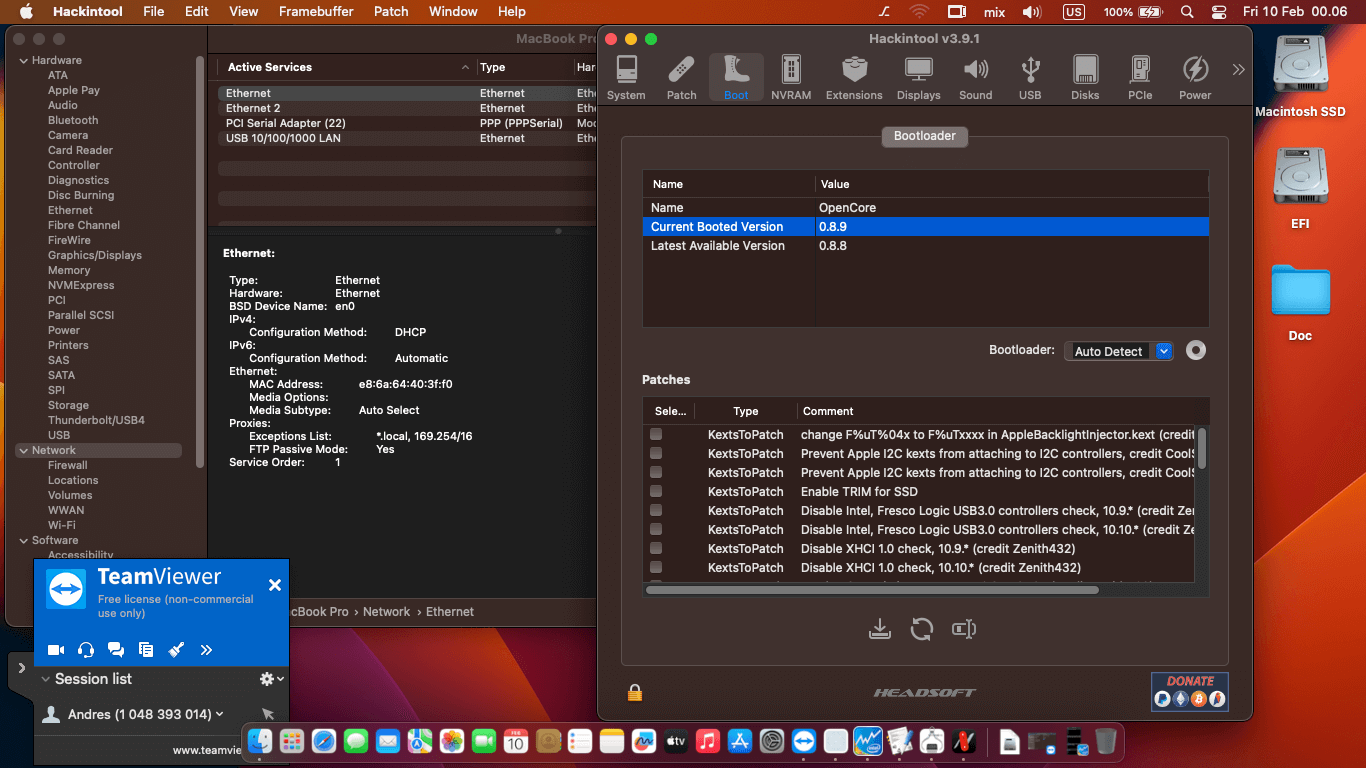Image resolution: width=1366 pixels, height=768 pixels.
Task: Toggle checkbox for Fresco Logic USB3.0 10.9 row
Action: coord(656,510)
